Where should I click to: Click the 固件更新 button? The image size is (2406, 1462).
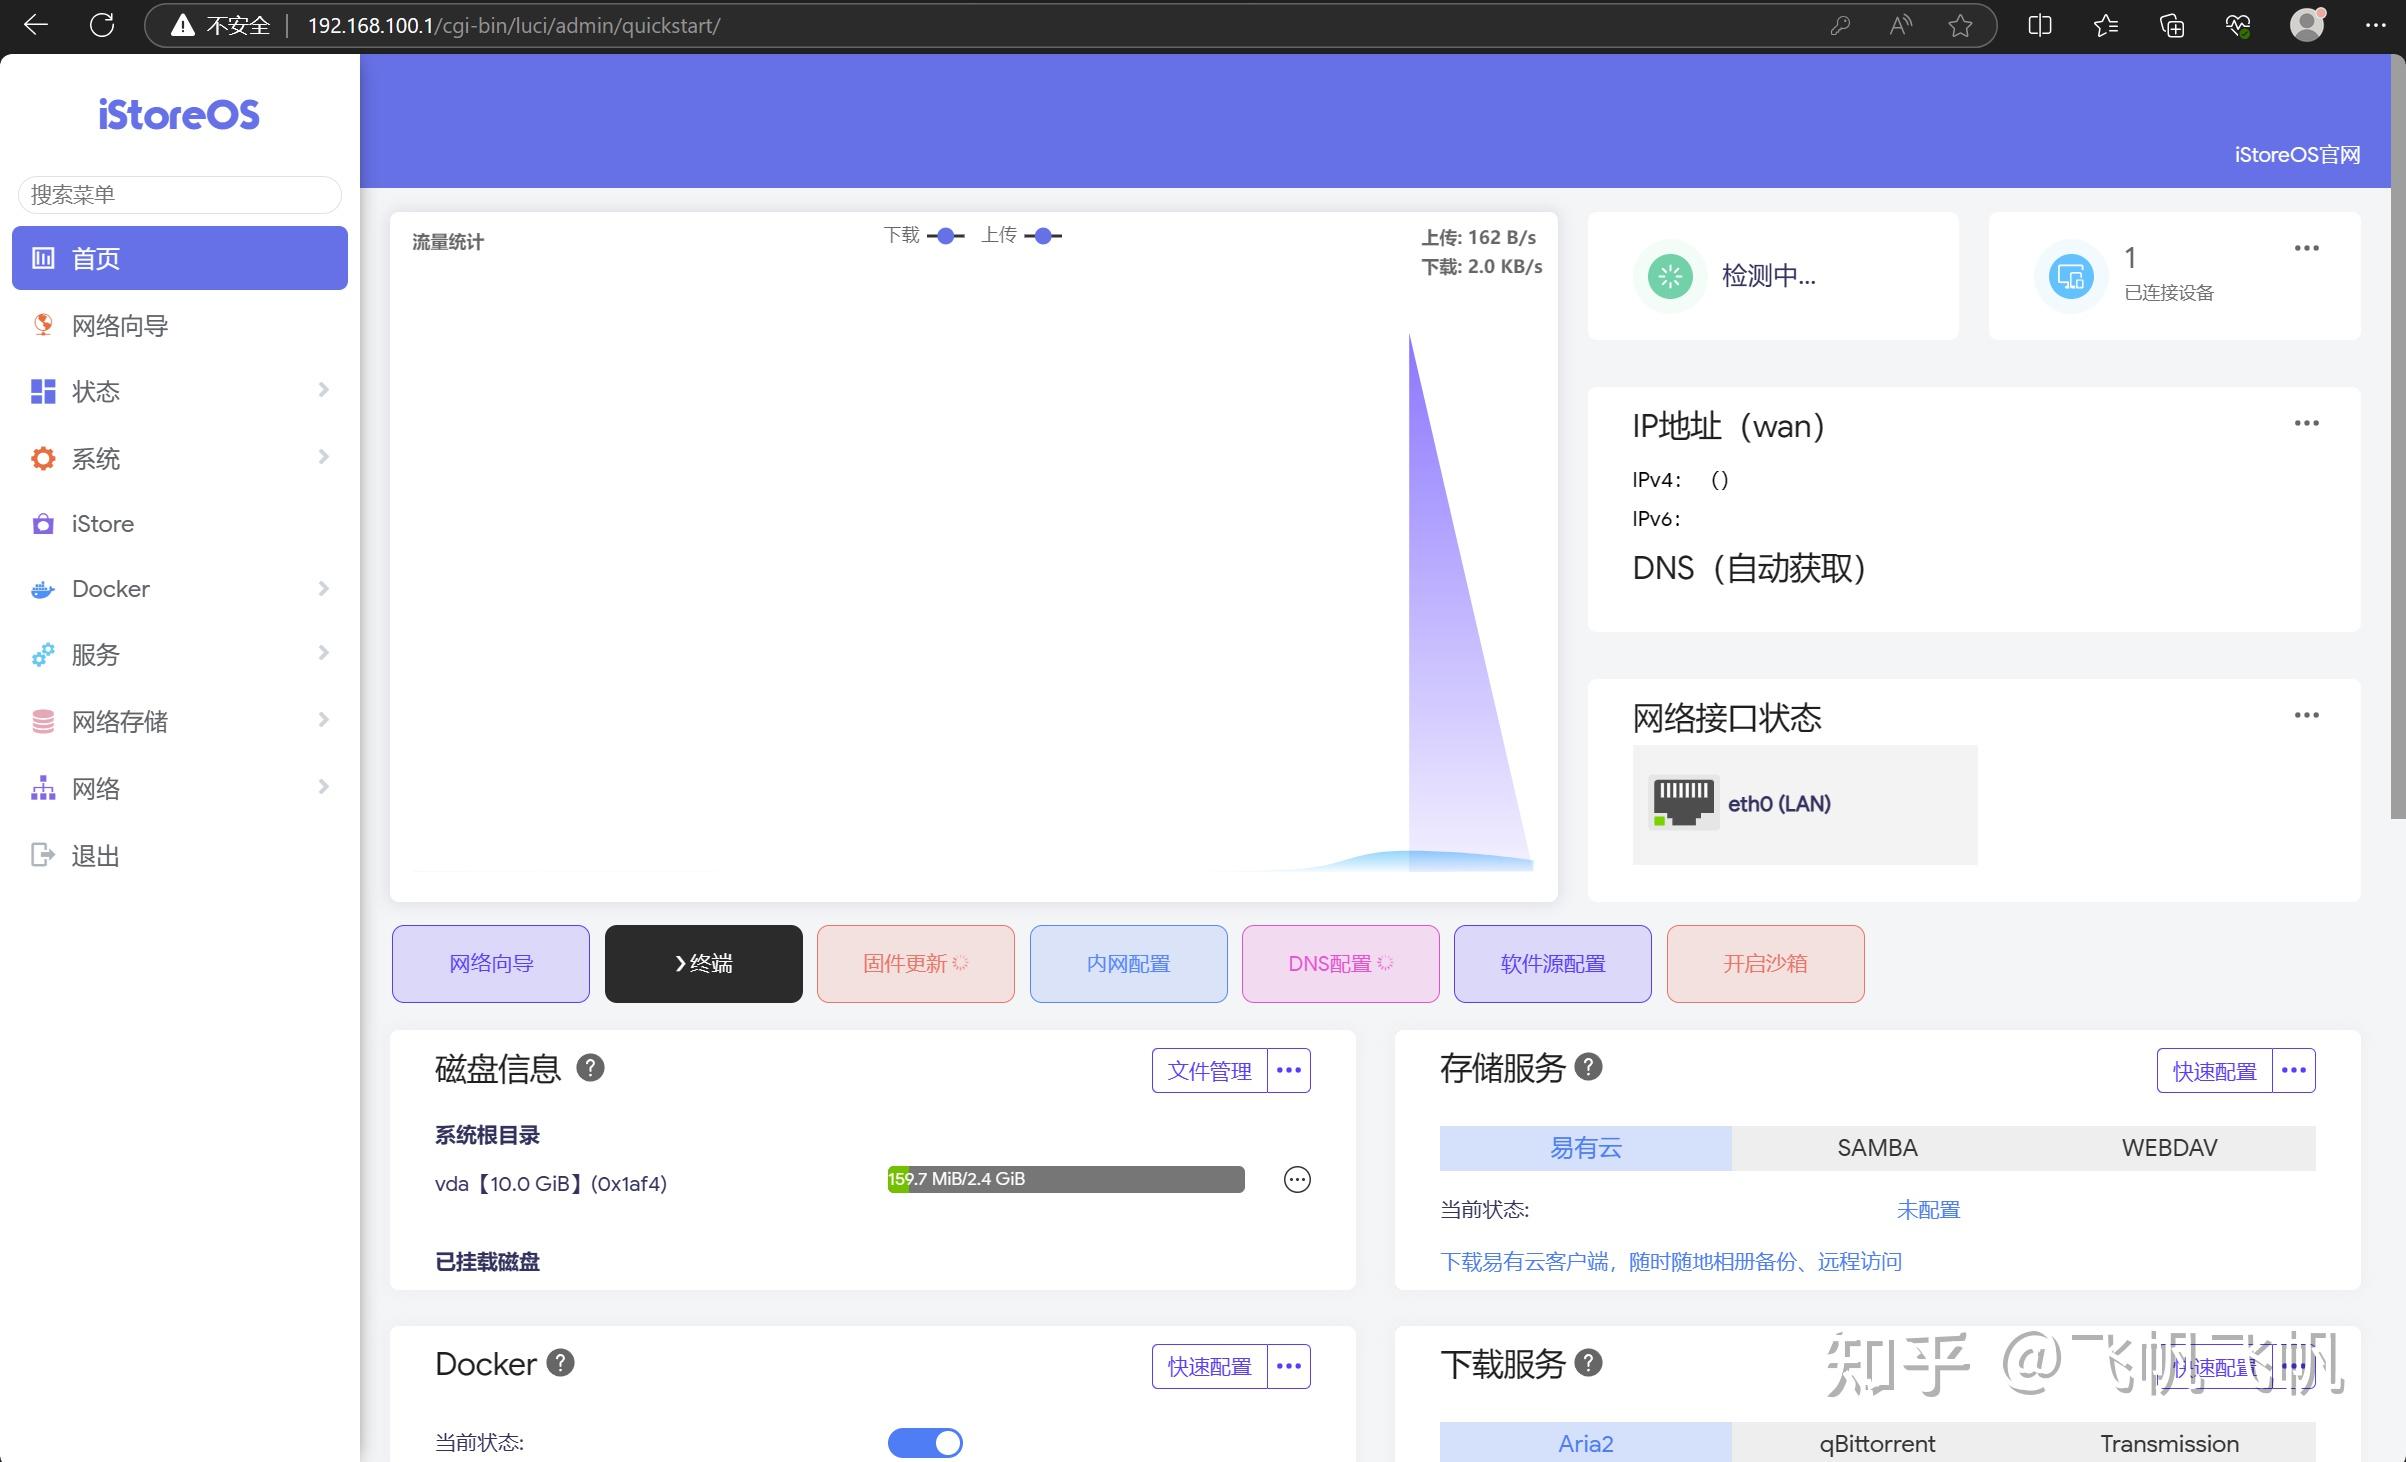[915, 963]
